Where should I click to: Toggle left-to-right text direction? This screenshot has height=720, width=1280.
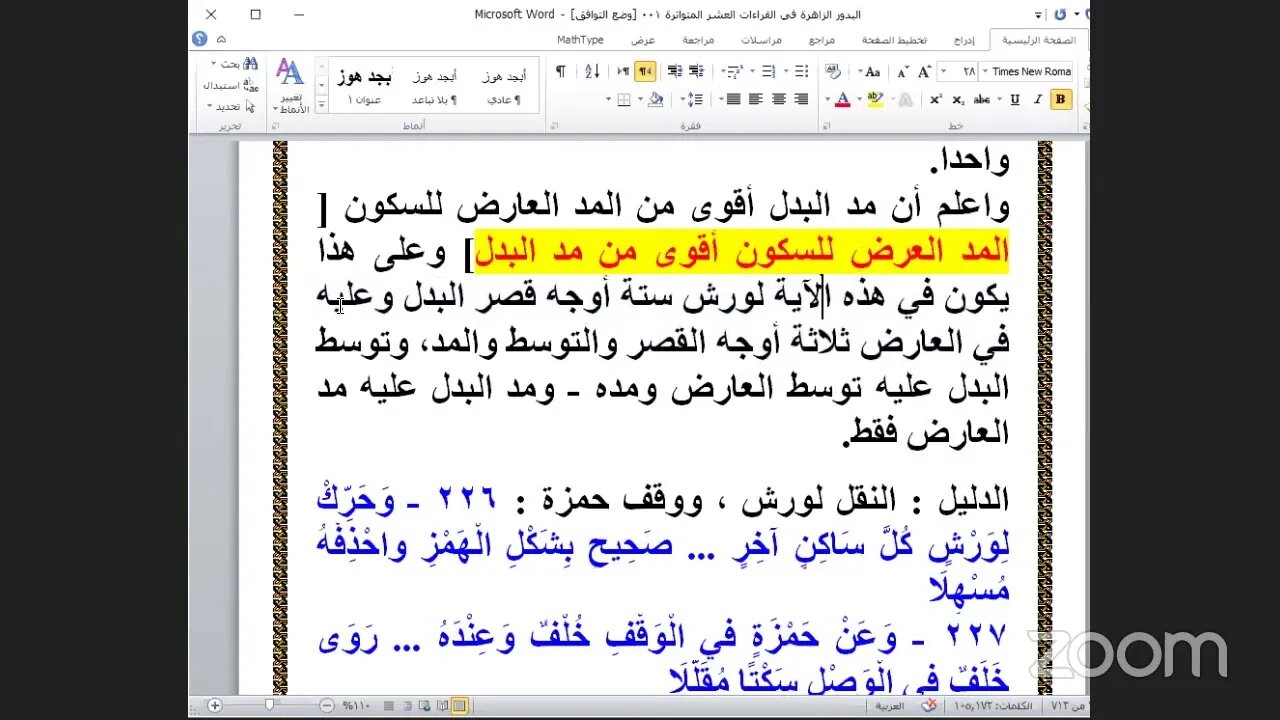tap(623, 71)
